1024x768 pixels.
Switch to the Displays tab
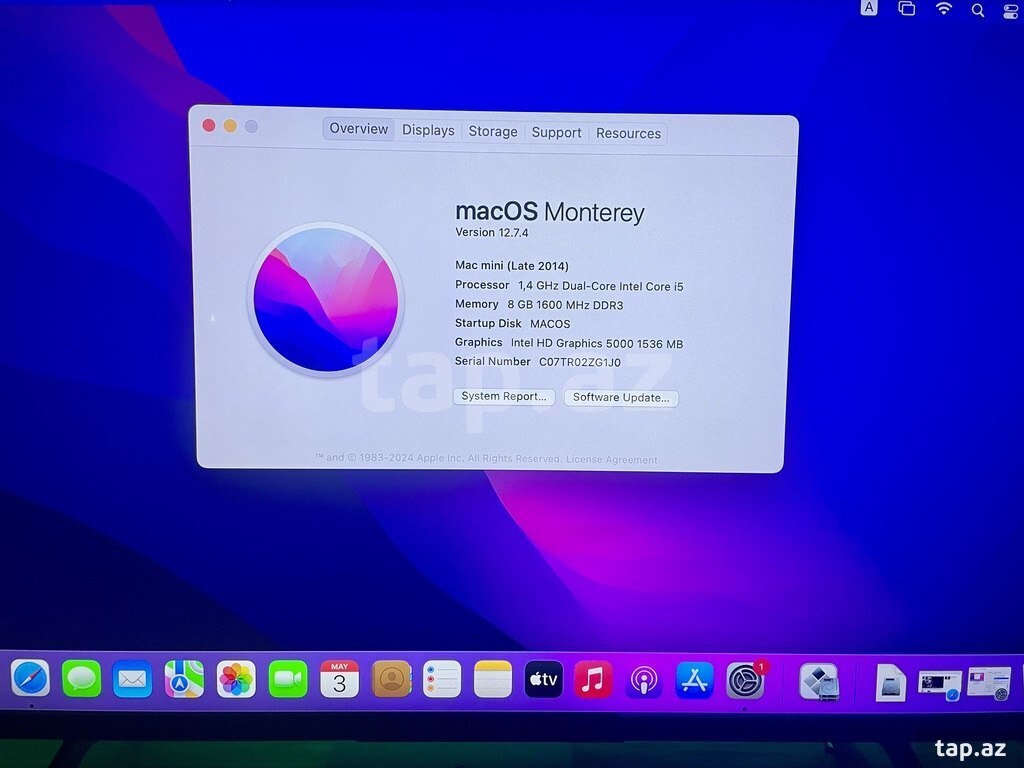(x=428, y=130)
